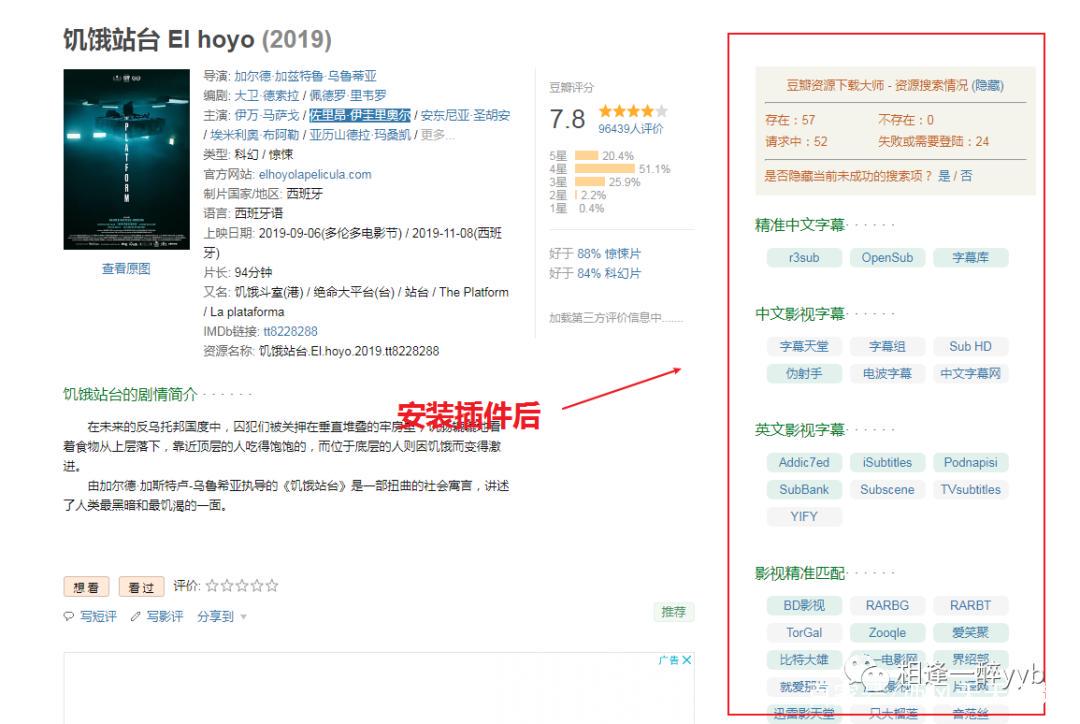The width and height of the screenshot is (1080, 724).
Task: Choose 是 to hide failed searches
Action: tap(944, 176)
